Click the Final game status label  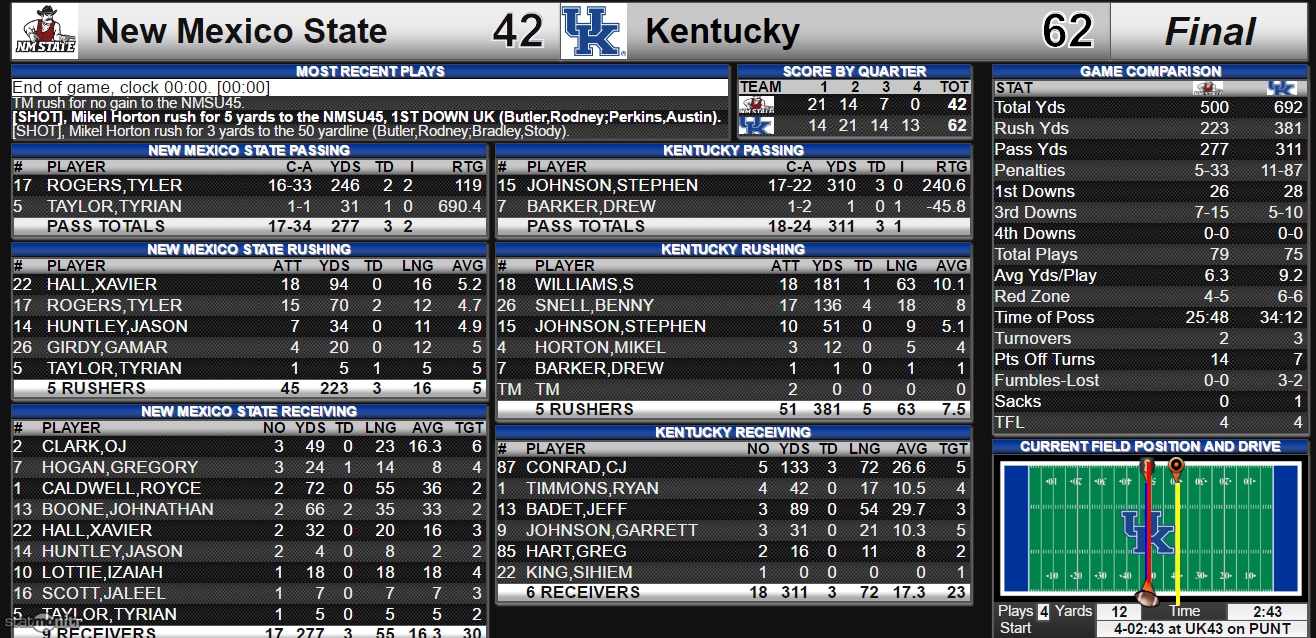point(1210,32)
